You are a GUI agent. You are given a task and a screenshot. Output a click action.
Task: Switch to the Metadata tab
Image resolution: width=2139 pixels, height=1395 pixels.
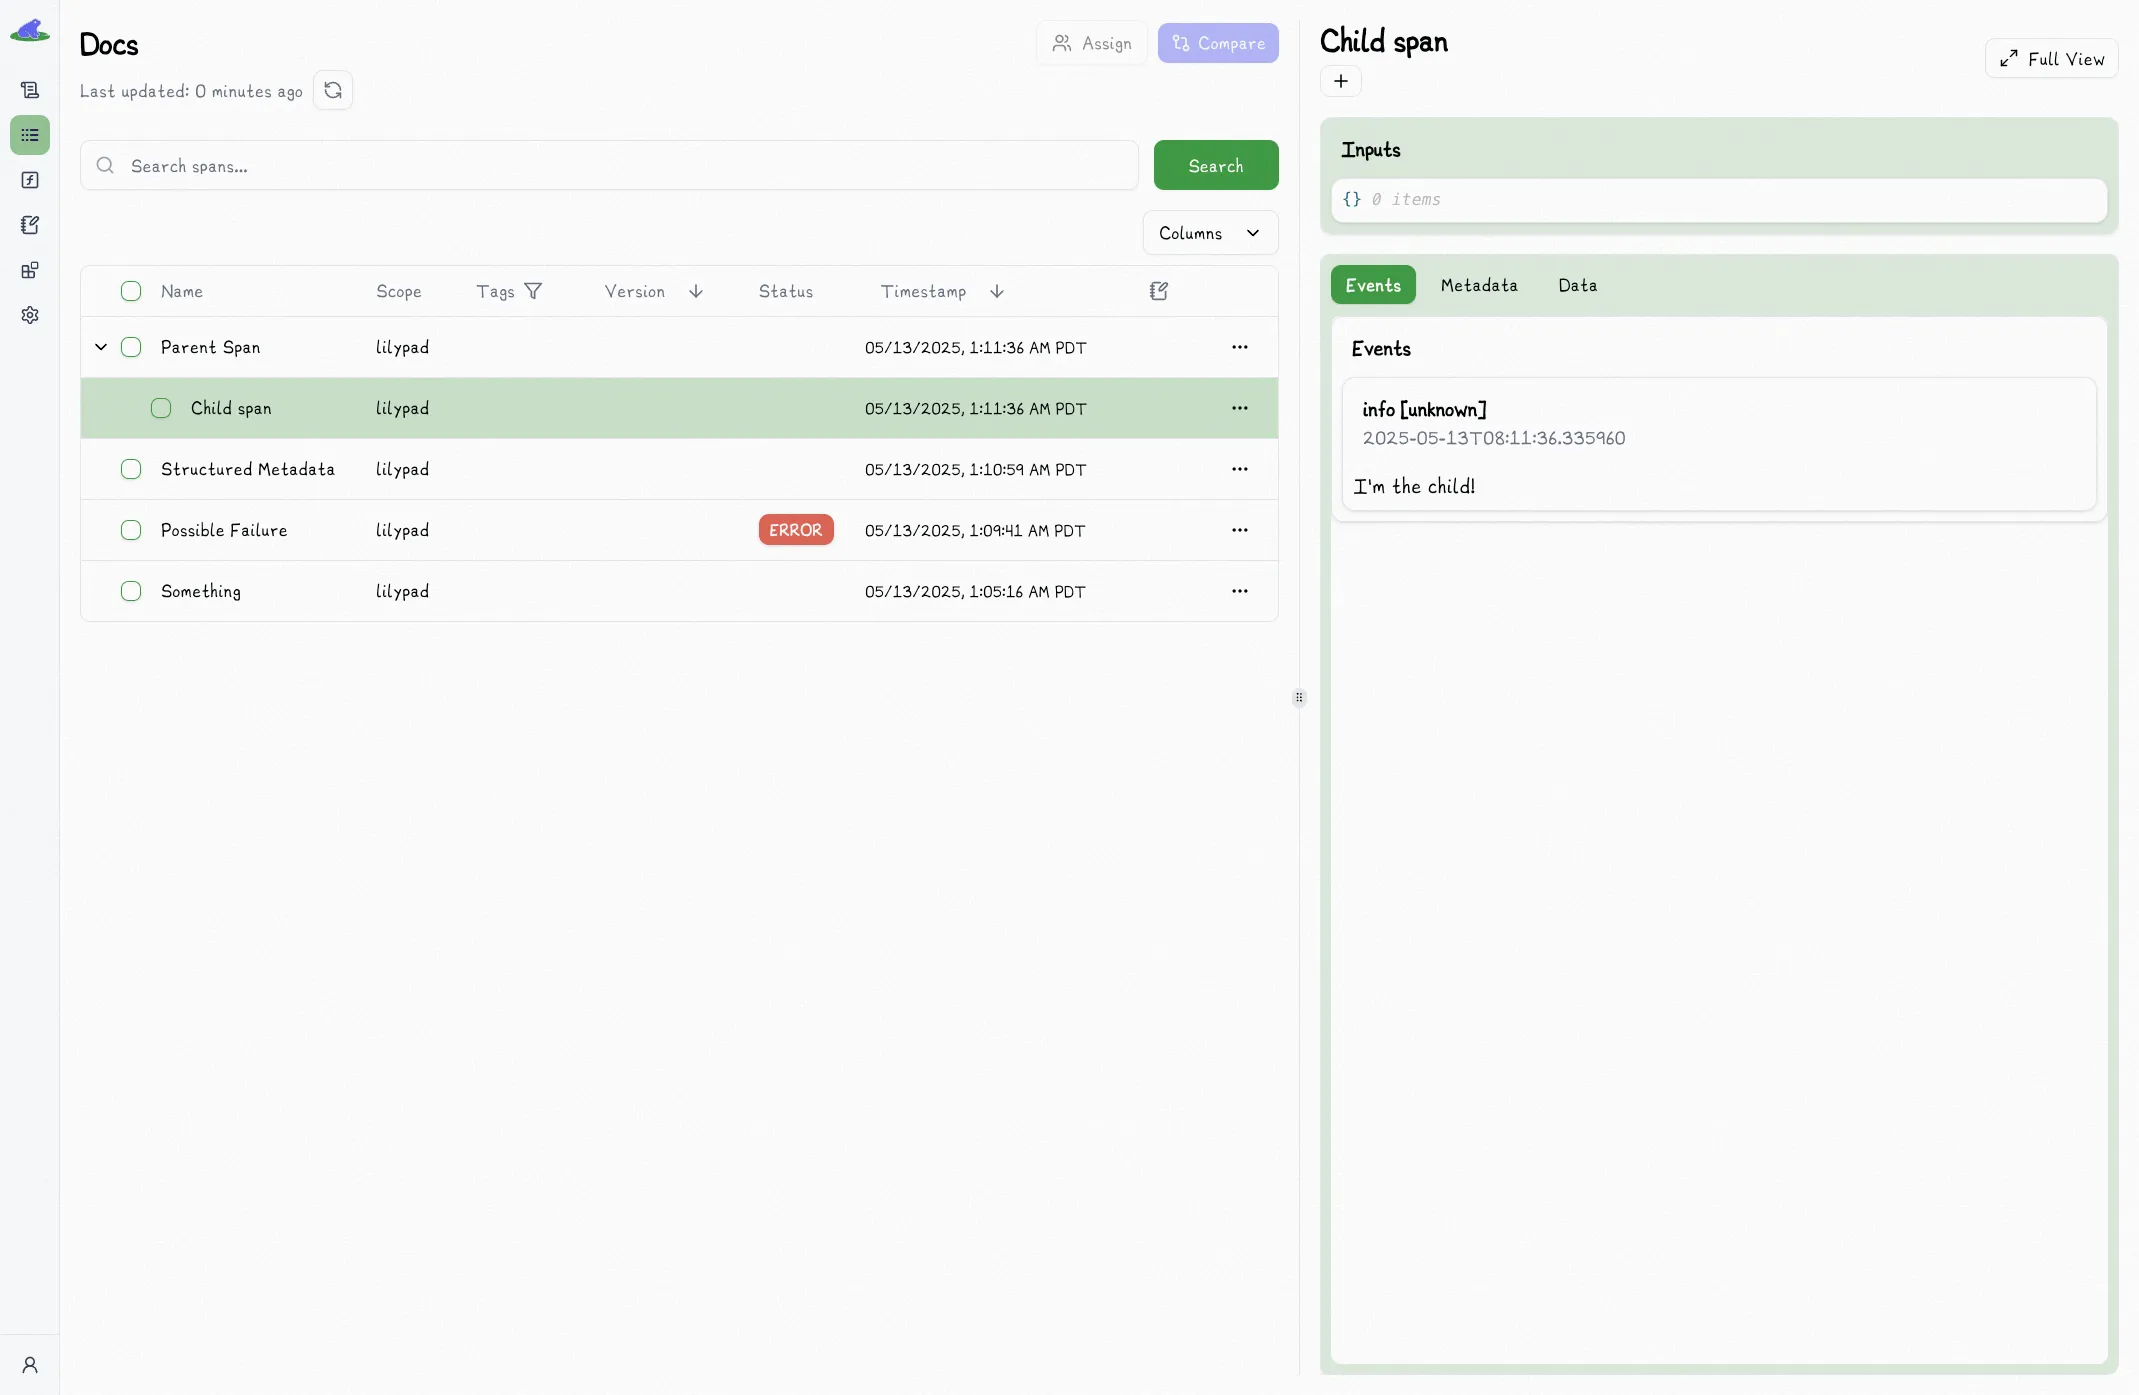[x=1479, y=285]
